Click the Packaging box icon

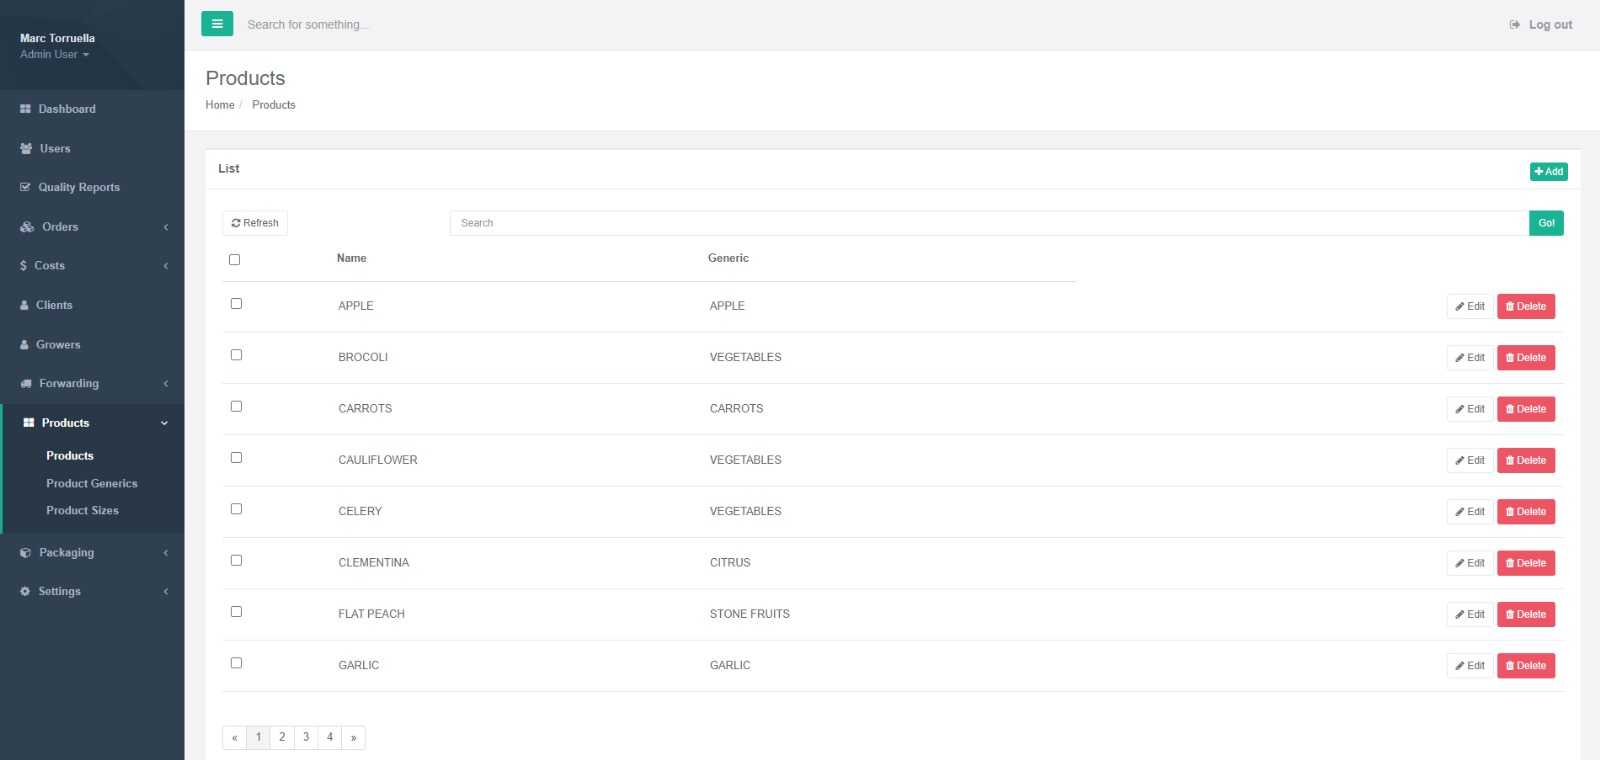click(26, 552)
